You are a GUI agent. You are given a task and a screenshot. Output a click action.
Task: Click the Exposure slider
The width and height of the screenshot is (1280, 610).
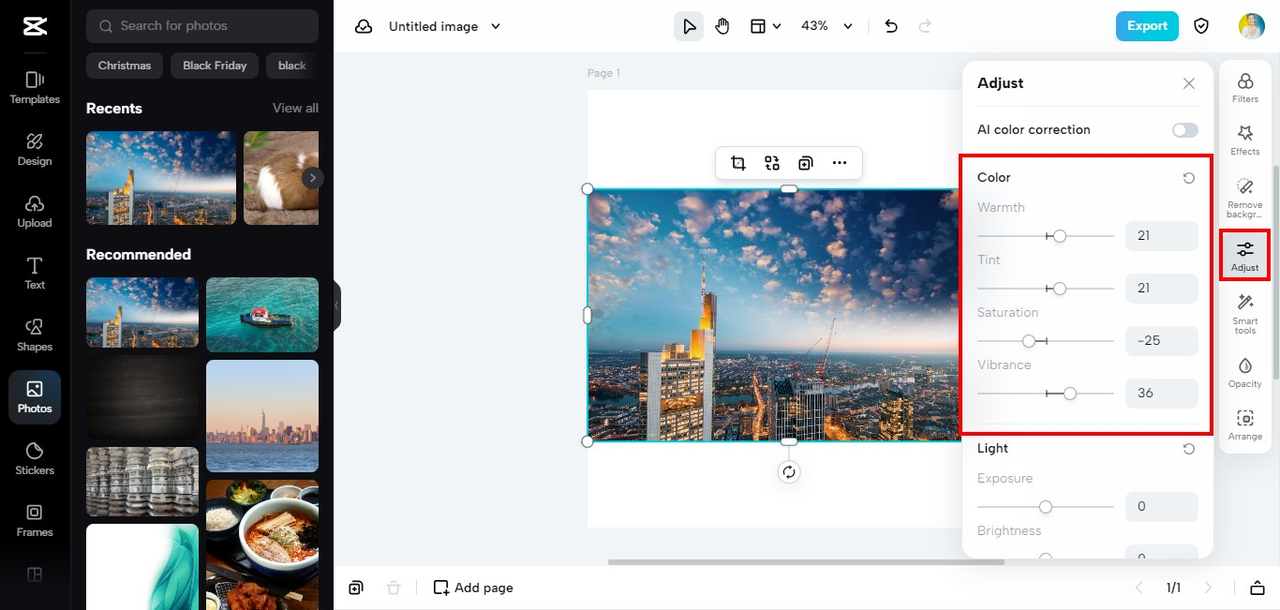coord(1045,507)
